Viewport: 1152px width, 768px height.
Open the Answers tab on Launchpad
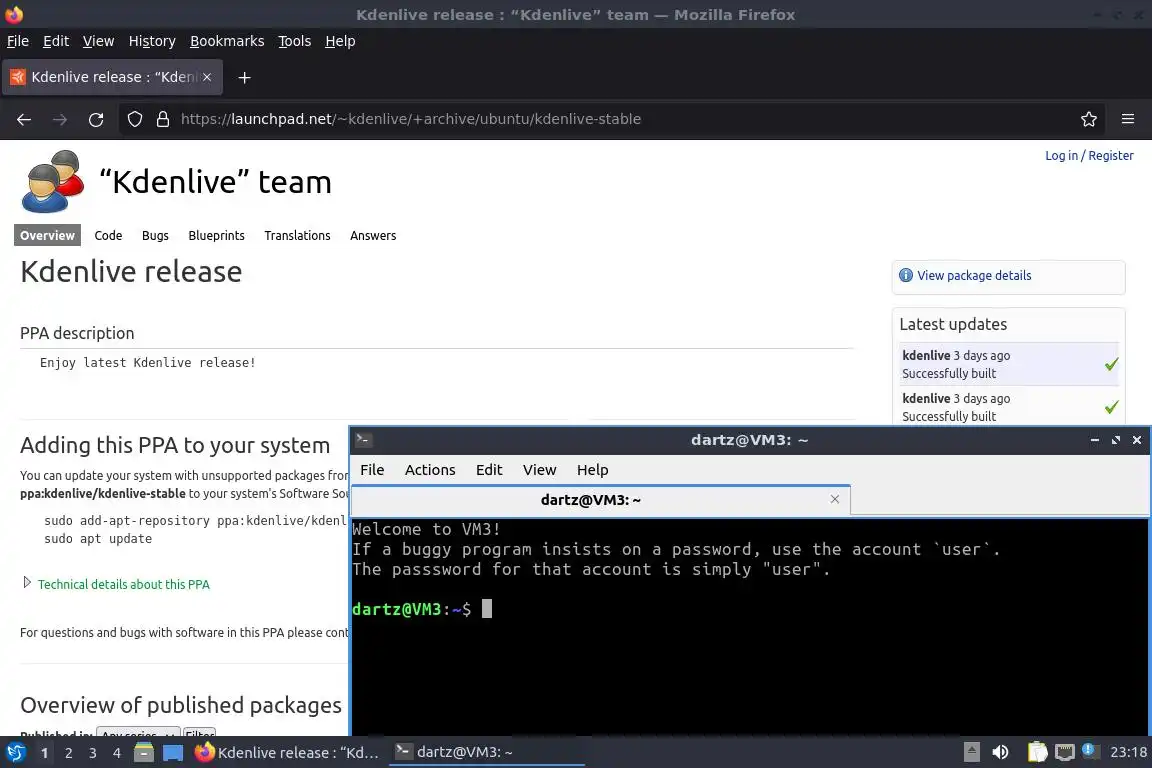click(372, 235)
